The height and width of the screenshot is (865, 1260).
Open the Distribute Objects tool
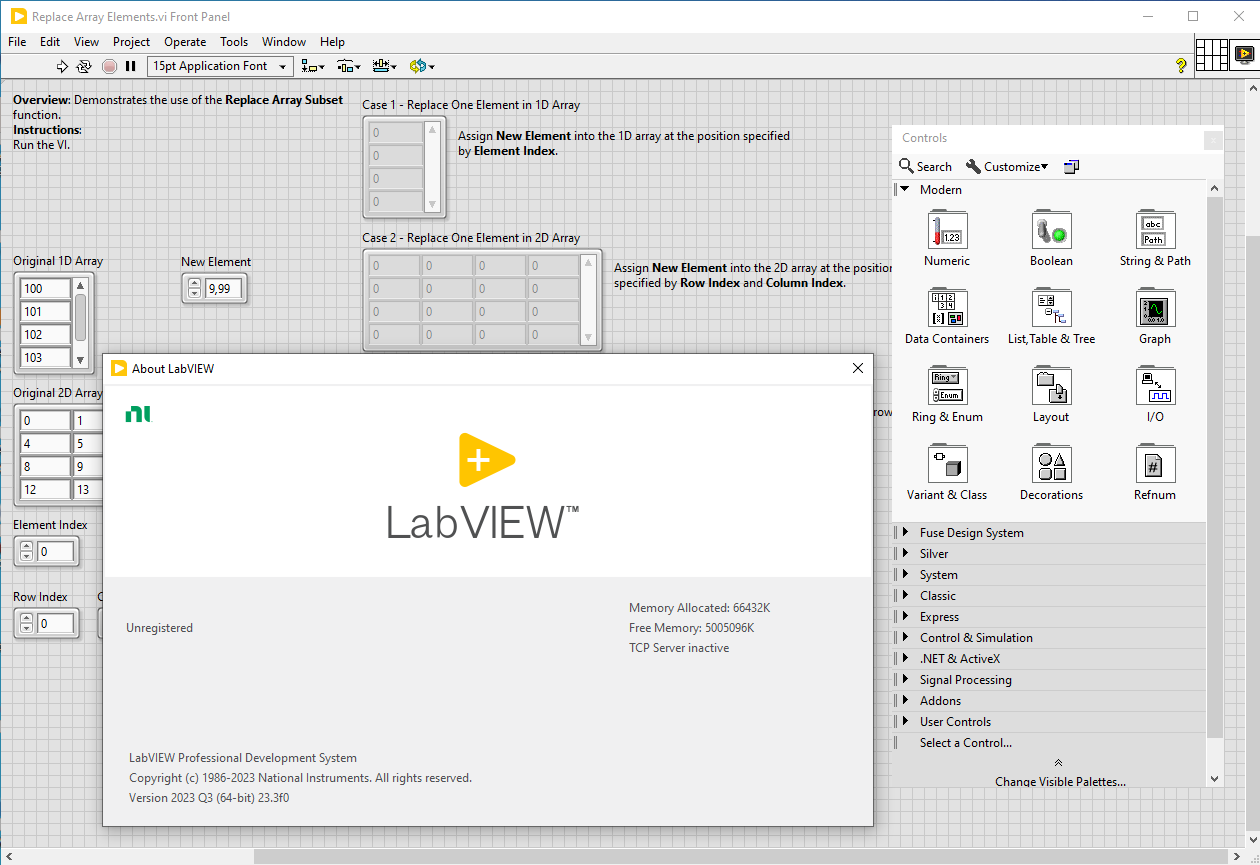(x=348, y=66)
